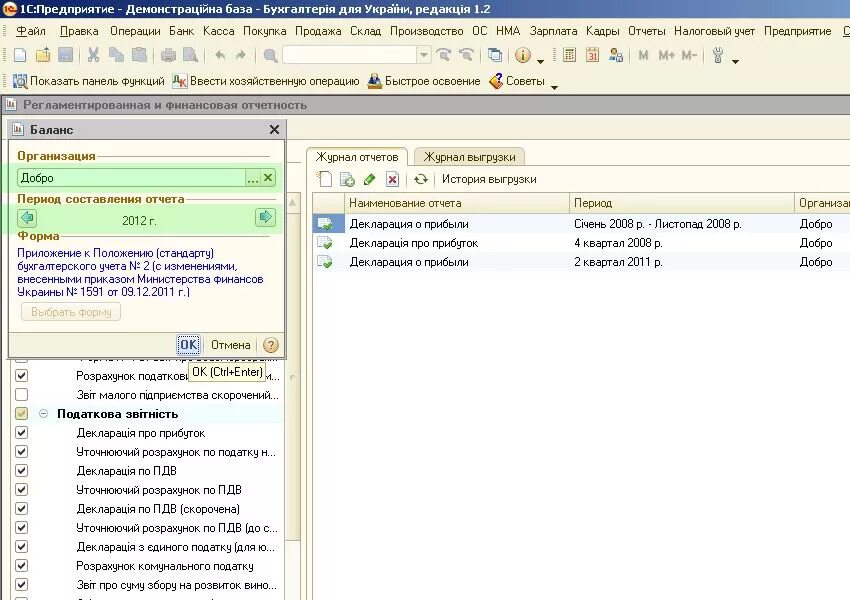Click the toolbar search input field
The width and height of the screenshot is (850, 600).
tap(350, 55)
